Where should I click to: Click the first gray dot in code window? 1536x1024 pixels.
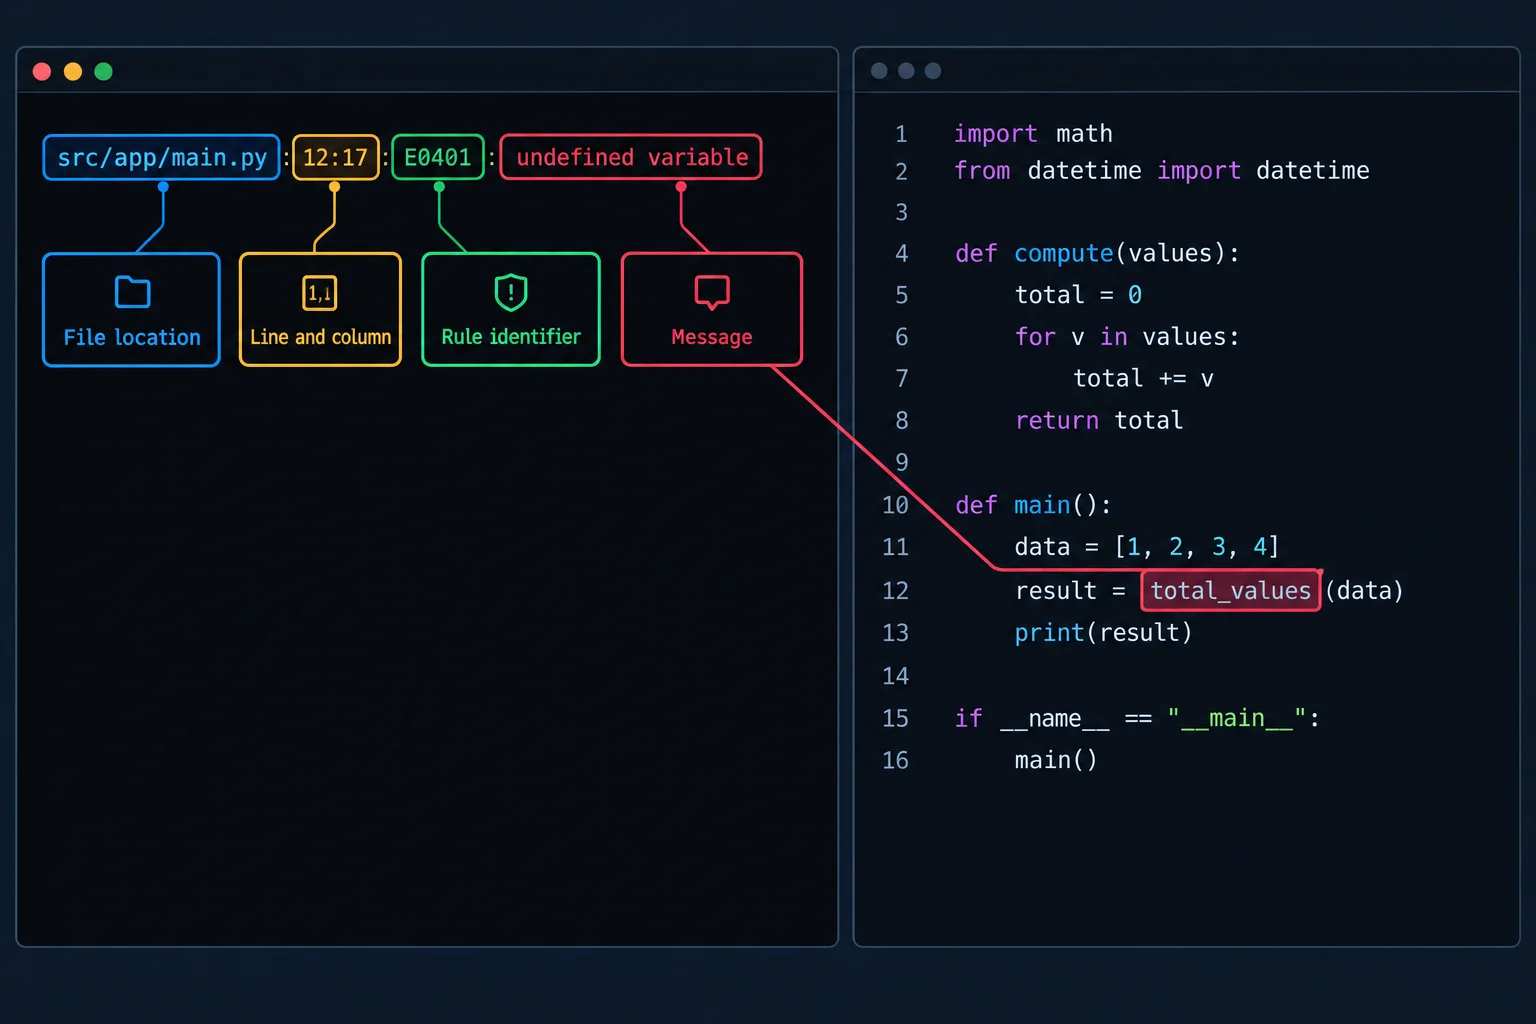coord(879,71)
